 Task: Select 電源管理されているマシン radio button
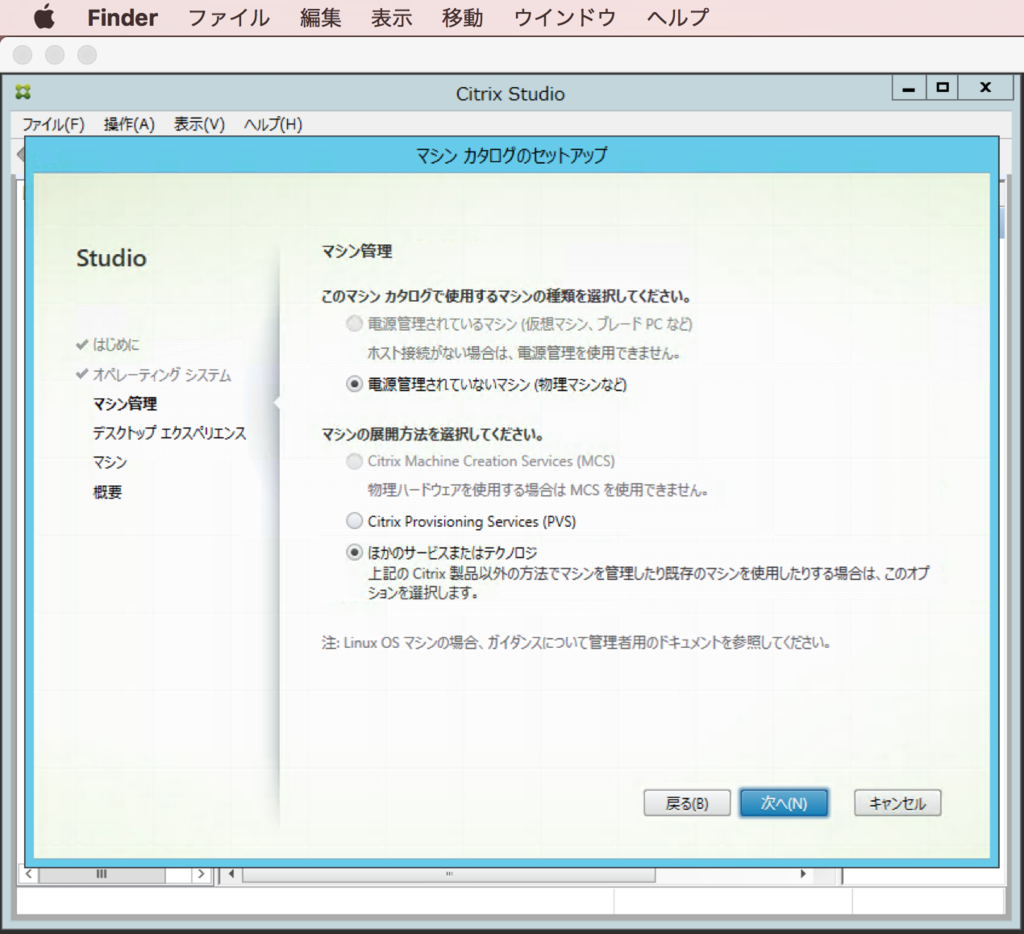tap(354, 323)
